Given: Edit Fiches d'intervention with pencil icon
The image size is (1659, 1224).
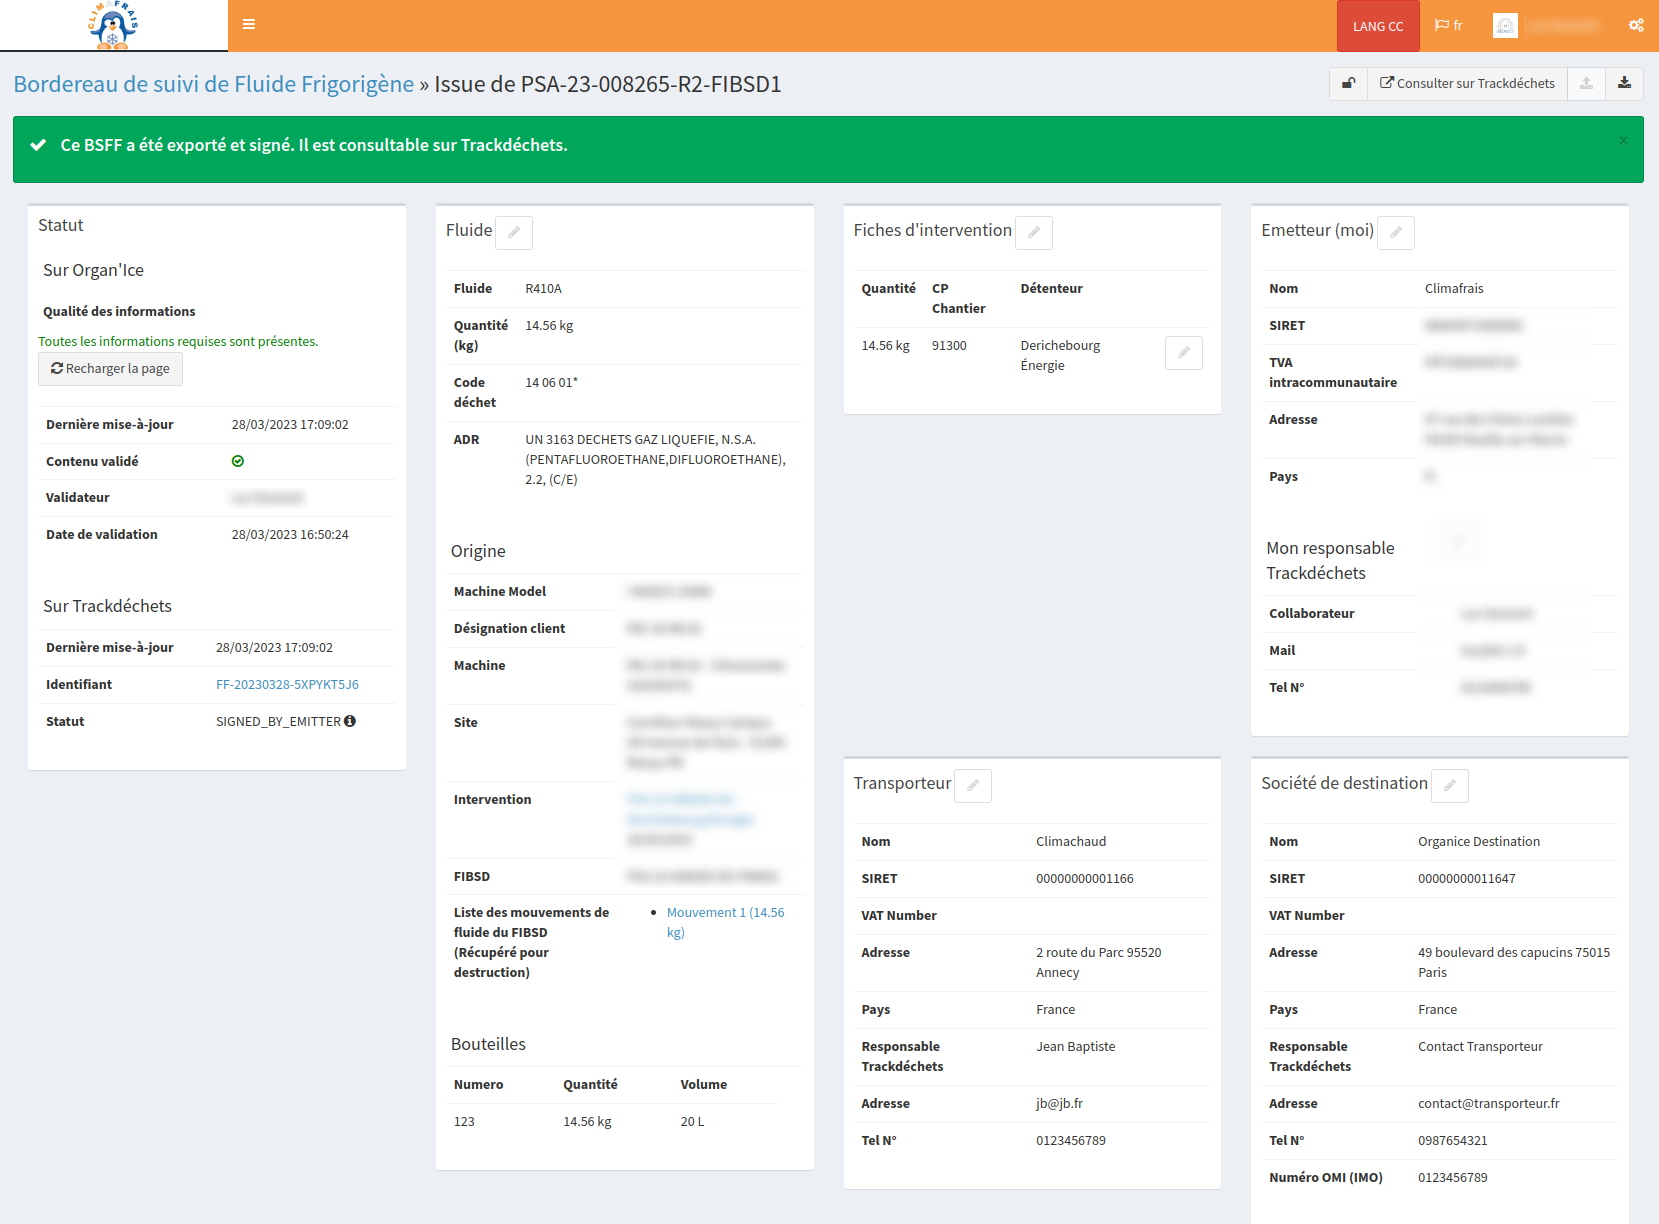Looking at the screenshot, I should click(x=1034, y=233).
